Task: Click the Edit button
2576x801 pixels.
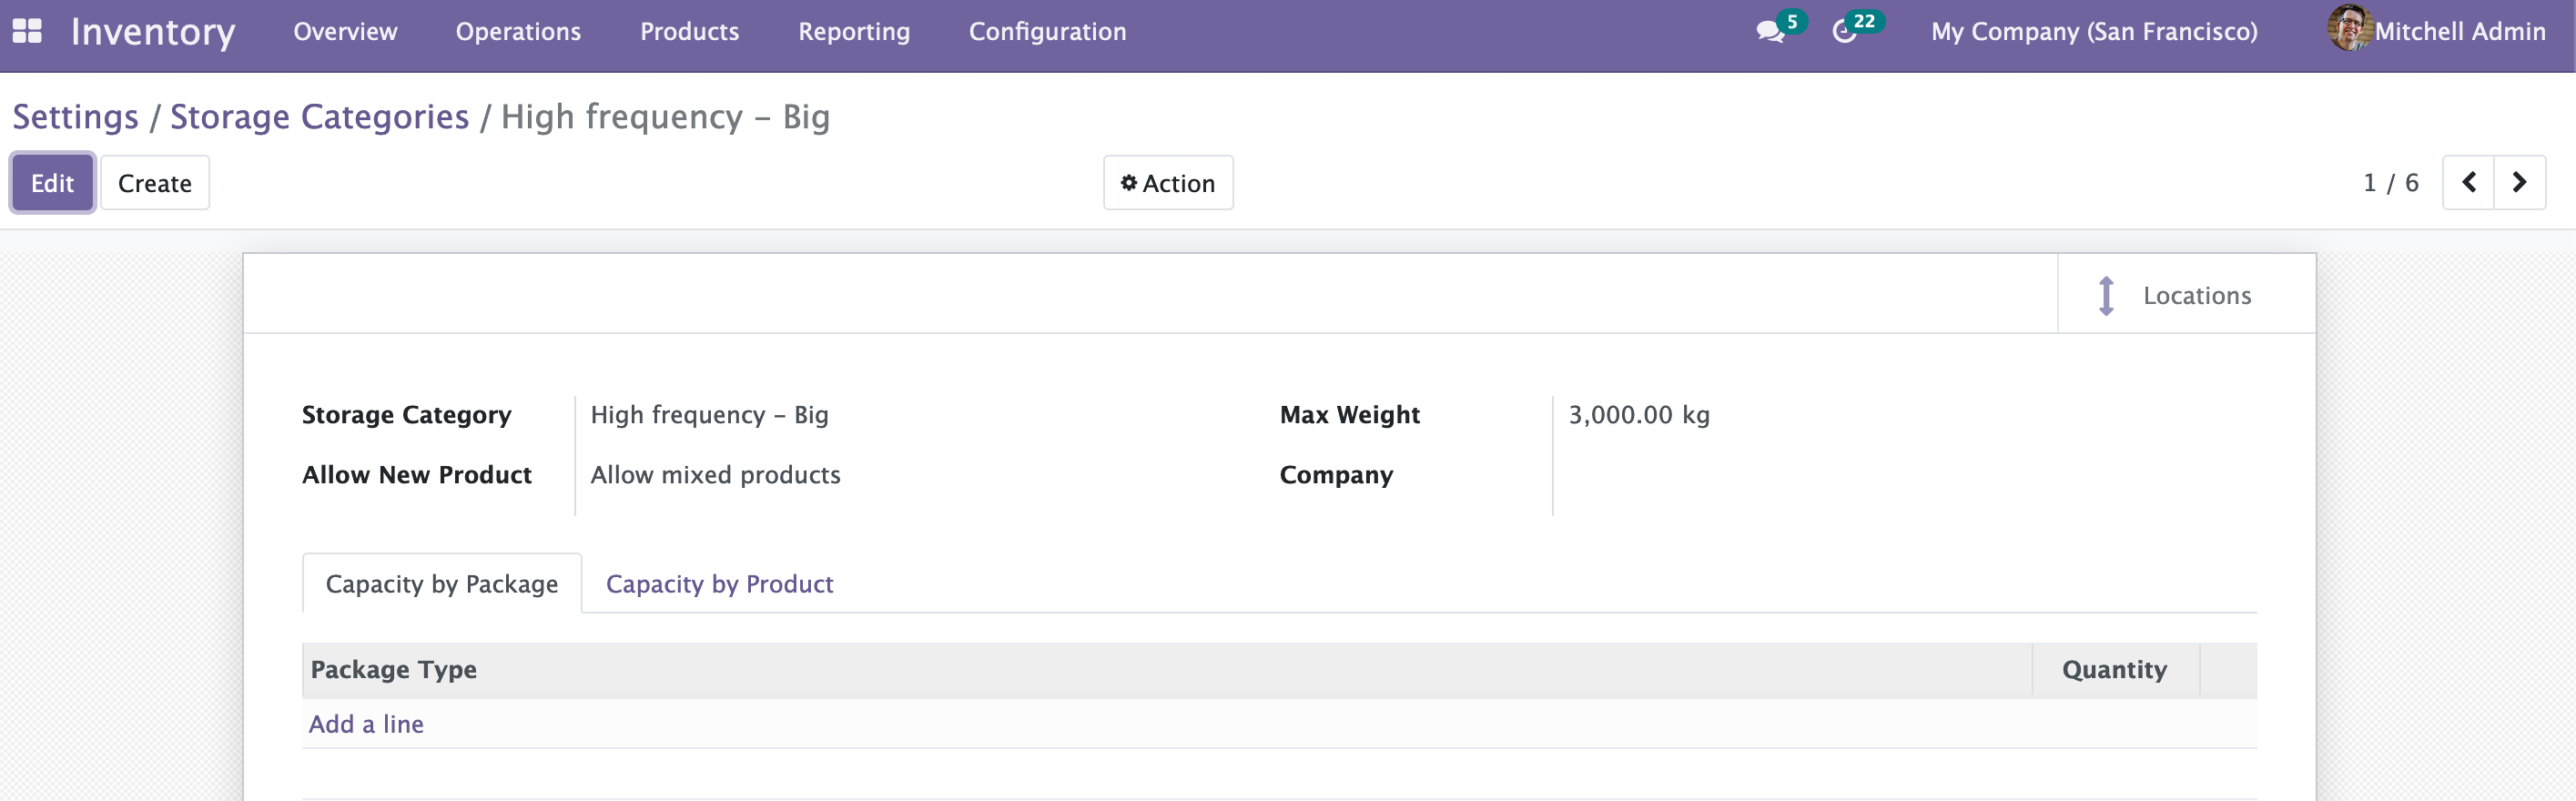Action: point(52,183)
